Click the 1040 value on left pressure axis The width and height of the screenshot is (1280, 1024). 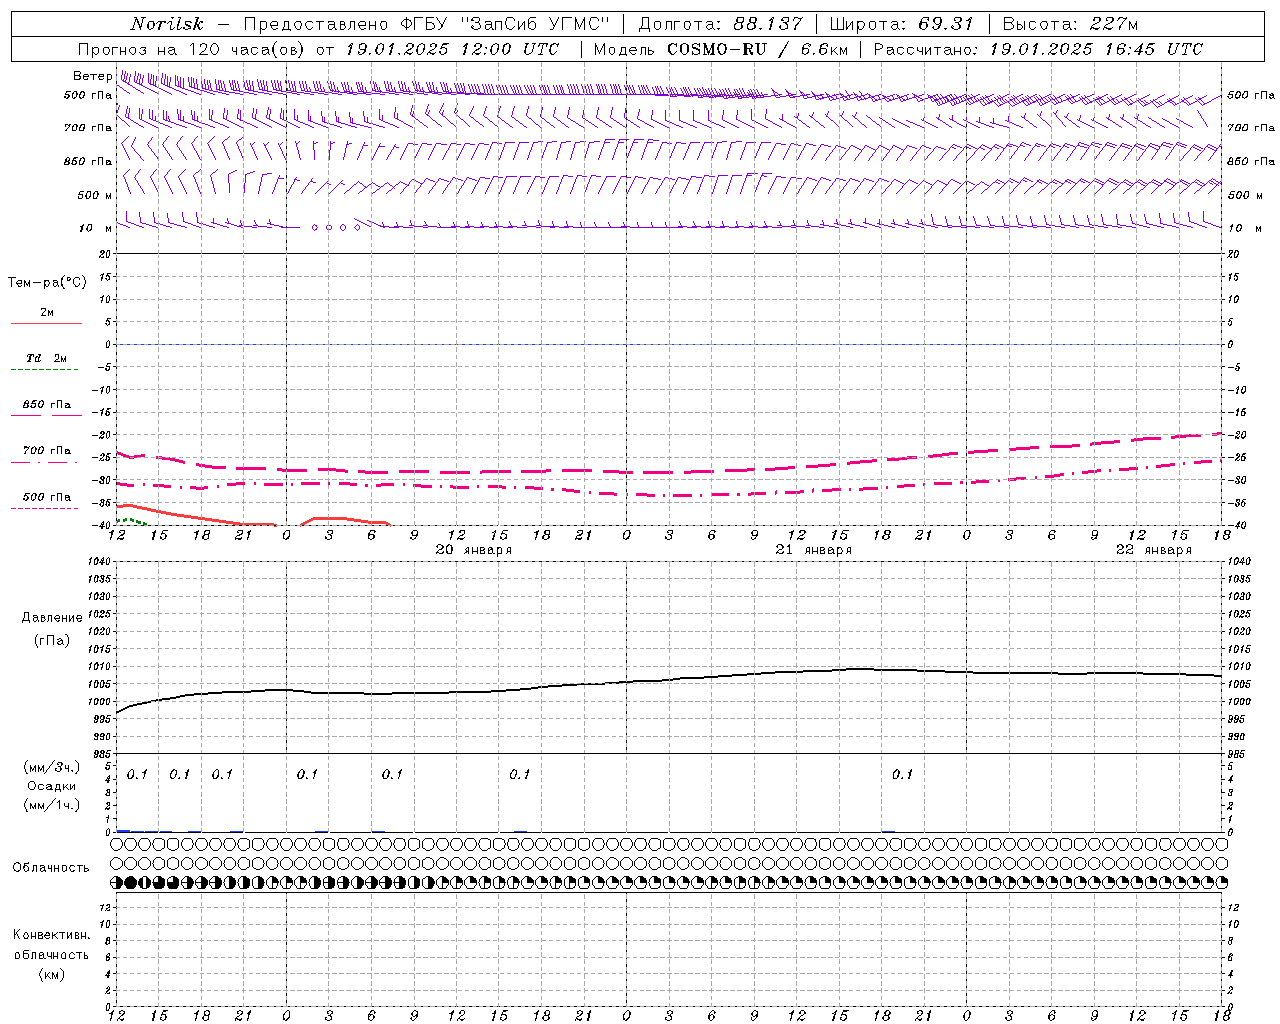[x=99, y=562]
